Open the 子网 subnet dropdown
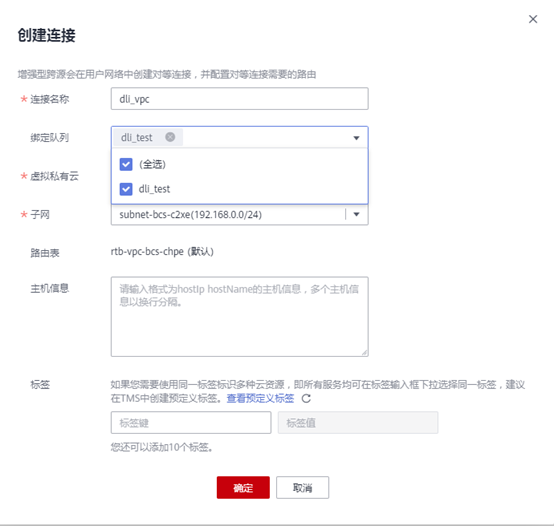 (356, 214)
